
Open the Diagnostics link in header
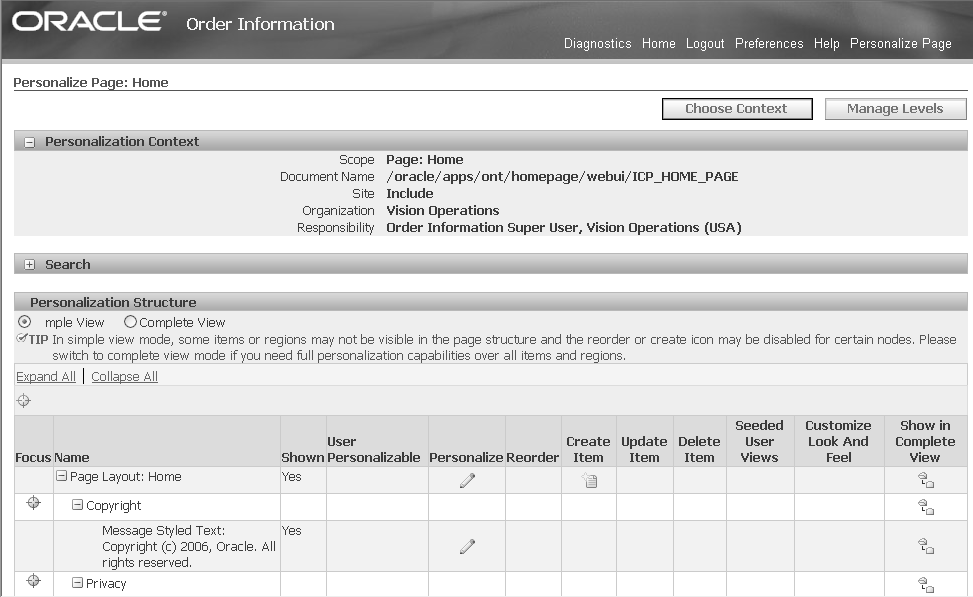click(598, 43)
